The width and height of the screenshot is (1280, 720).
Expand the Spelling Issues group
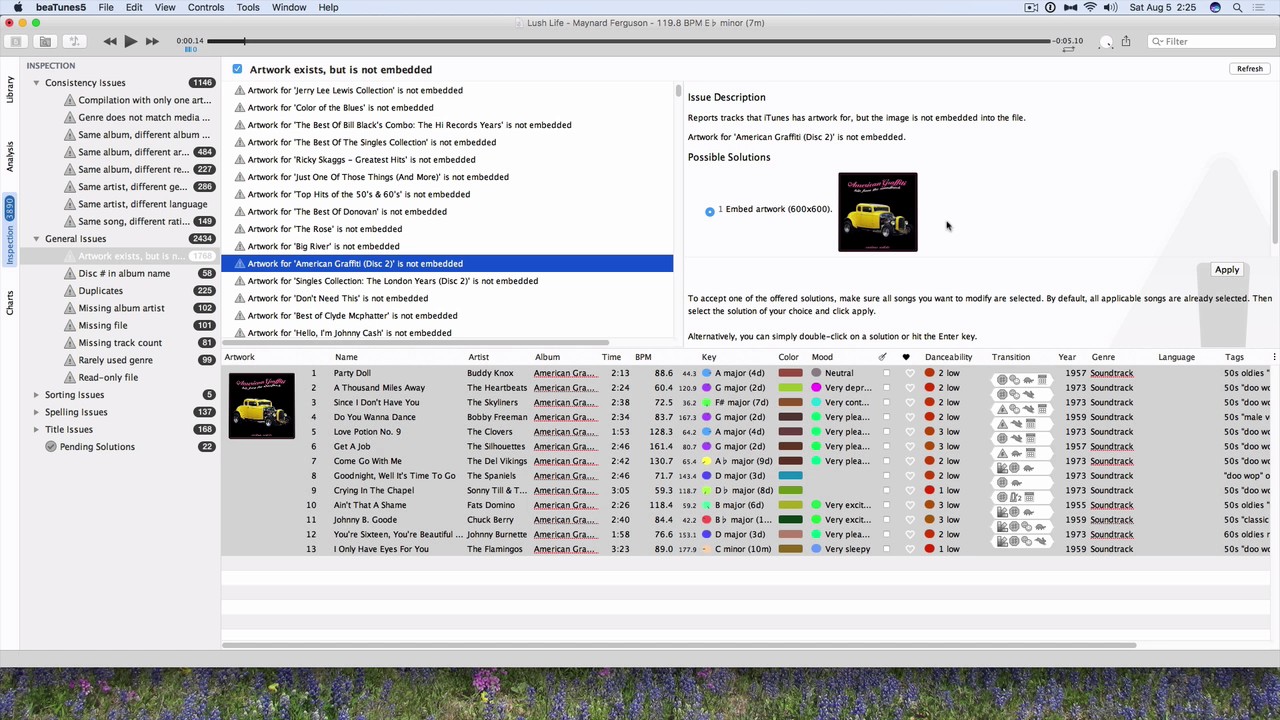36,412
